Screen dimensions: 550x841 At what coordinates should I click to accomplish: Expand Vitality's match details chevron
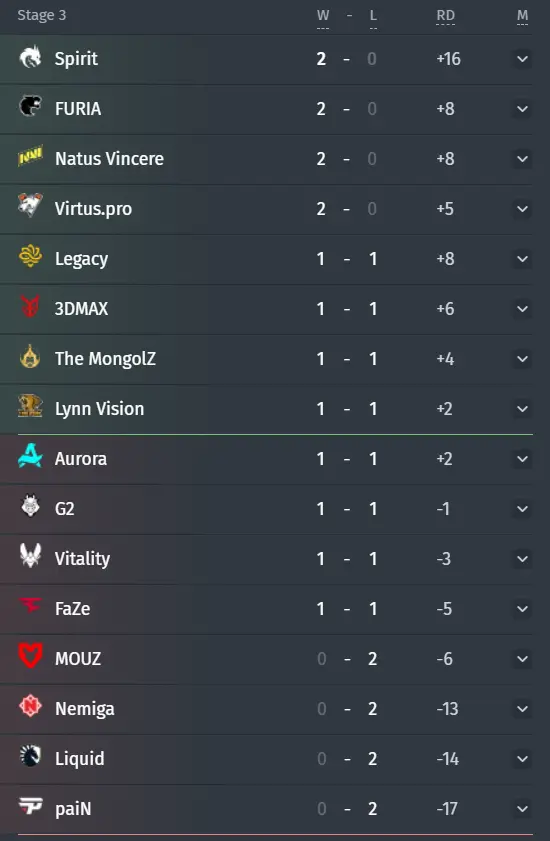click(x=522, y=559)
